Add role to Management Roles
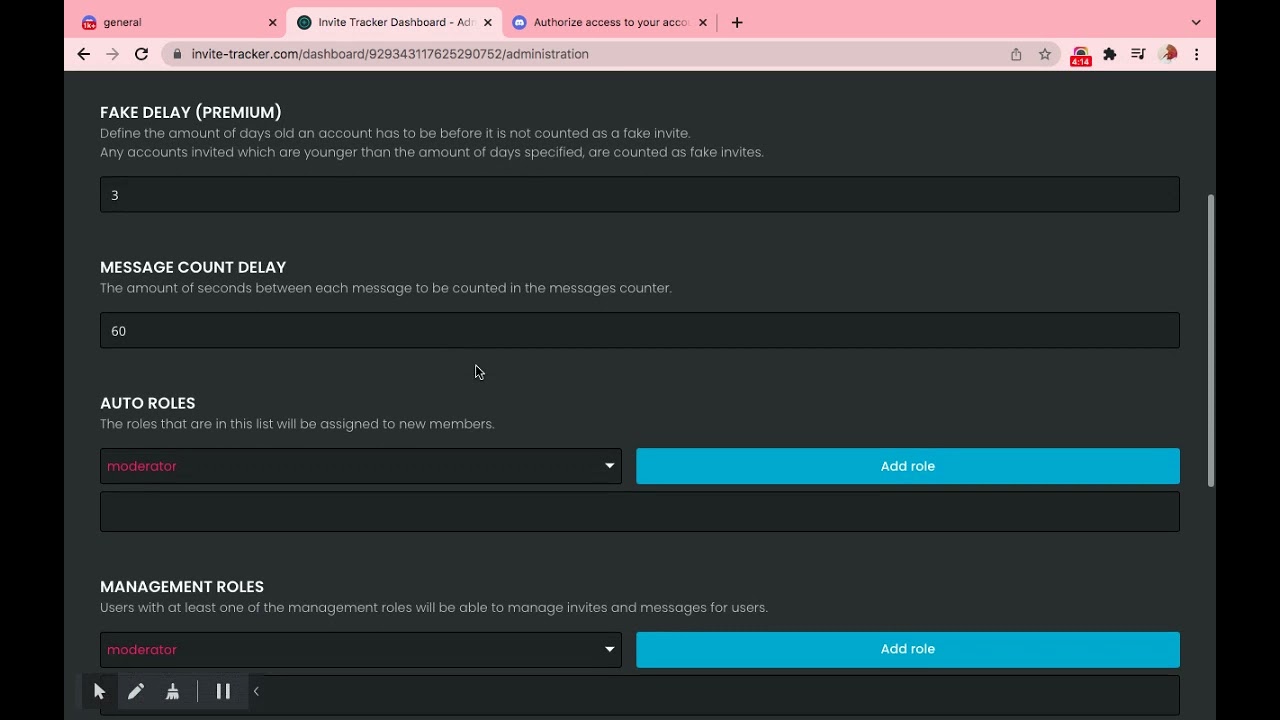Screen dimensions: 1280x720 pos(908,649)
